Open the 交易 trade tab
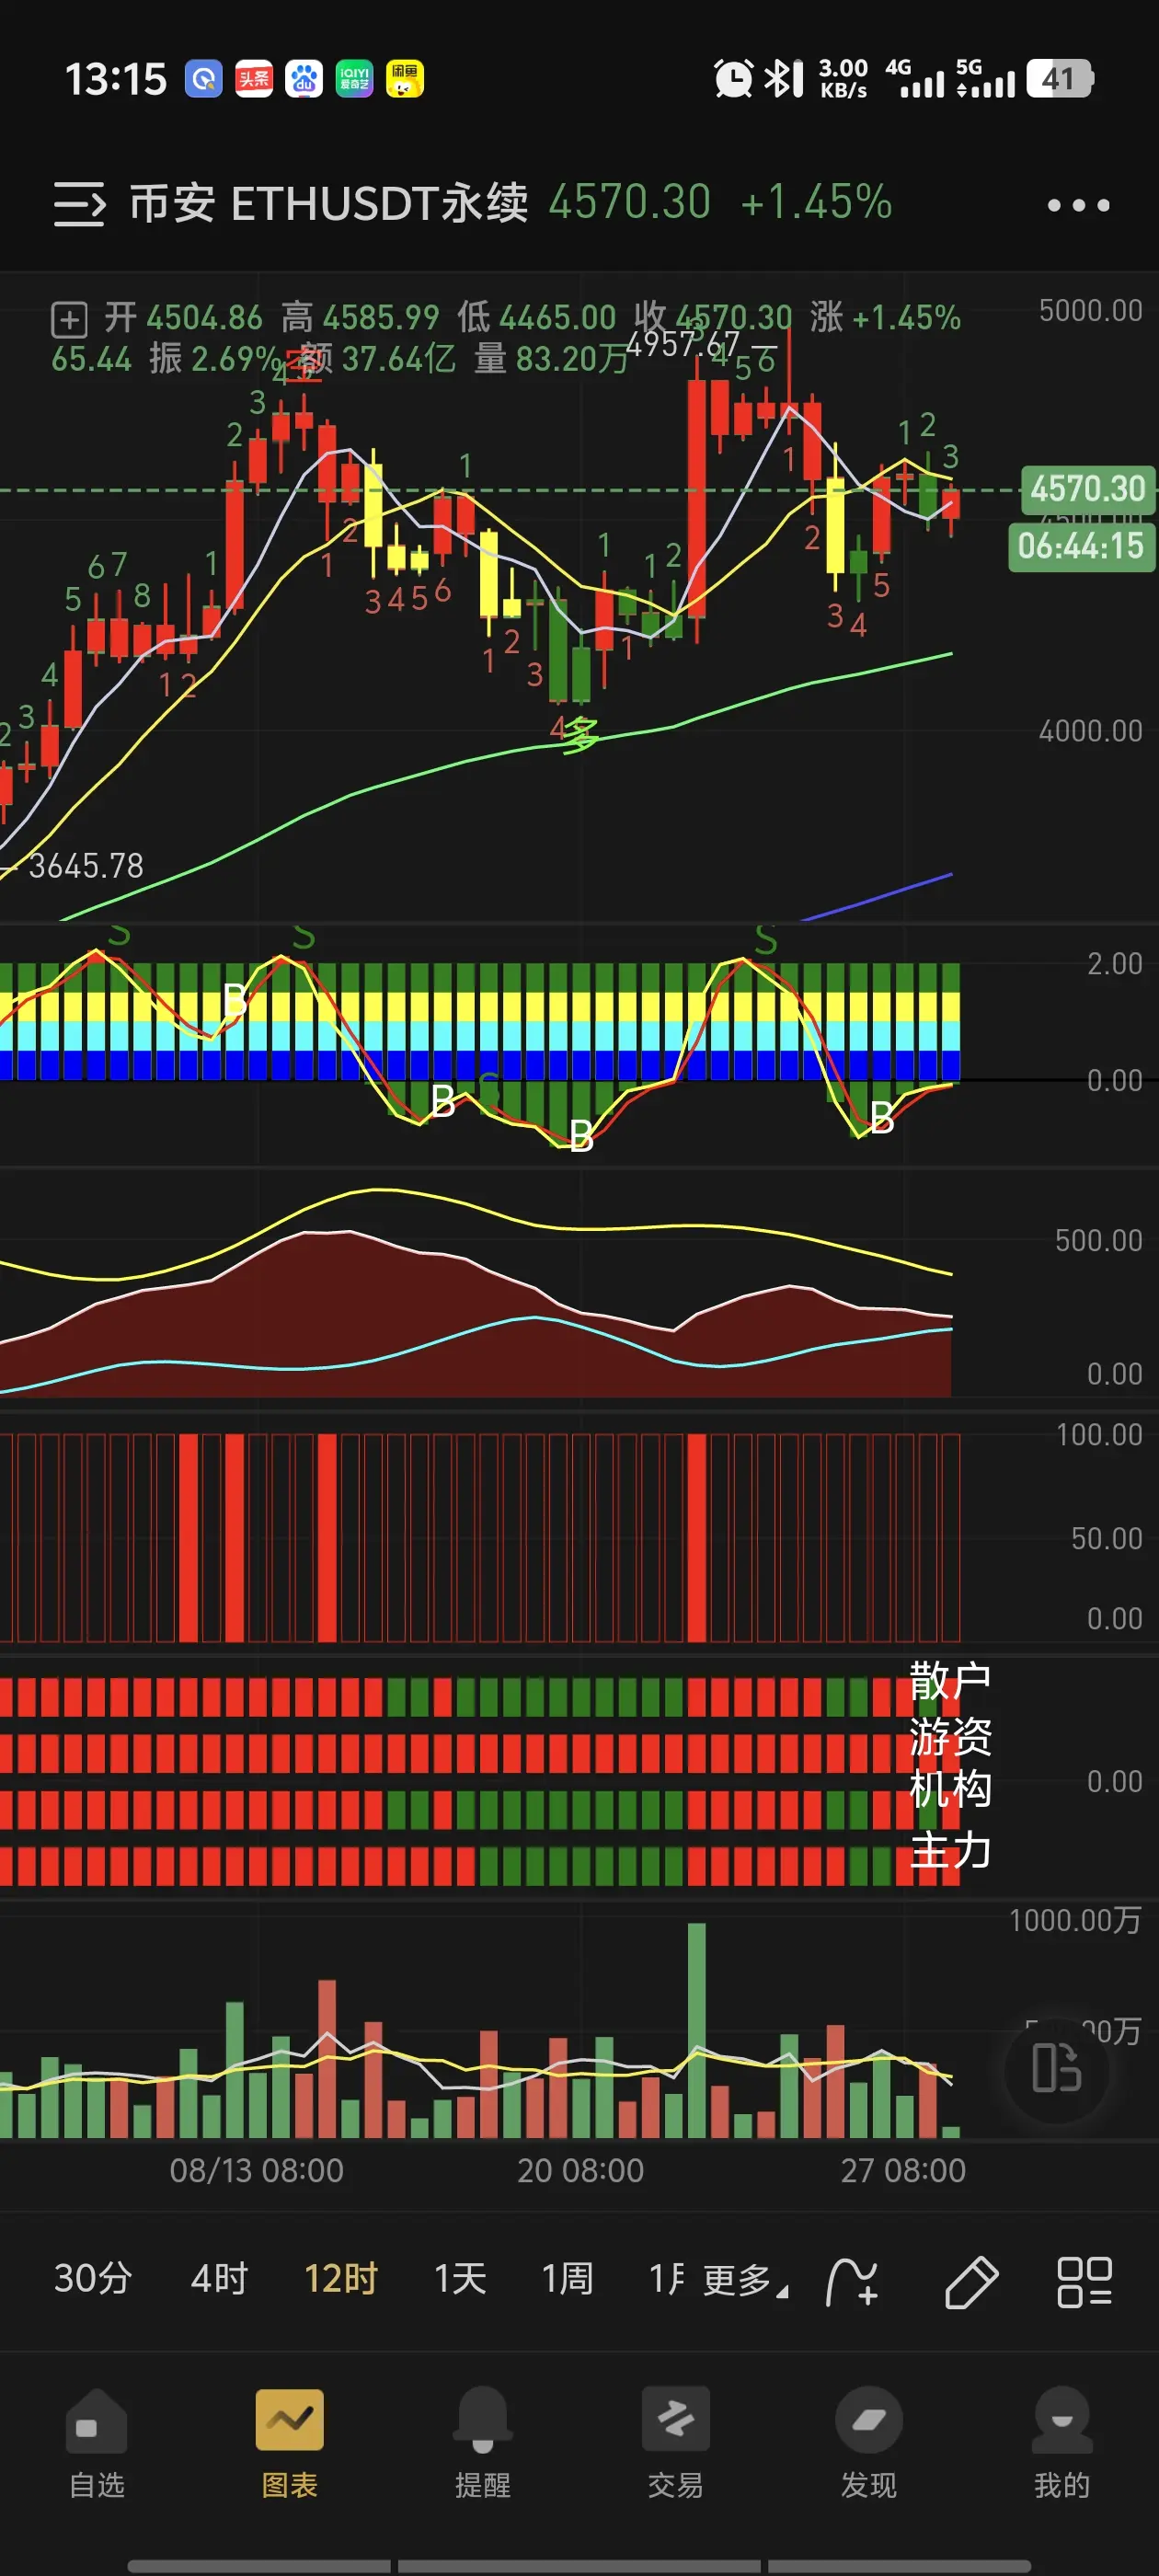Image resolution: width=1159 pixels, height=2576 pixels. pos(676,2443)
